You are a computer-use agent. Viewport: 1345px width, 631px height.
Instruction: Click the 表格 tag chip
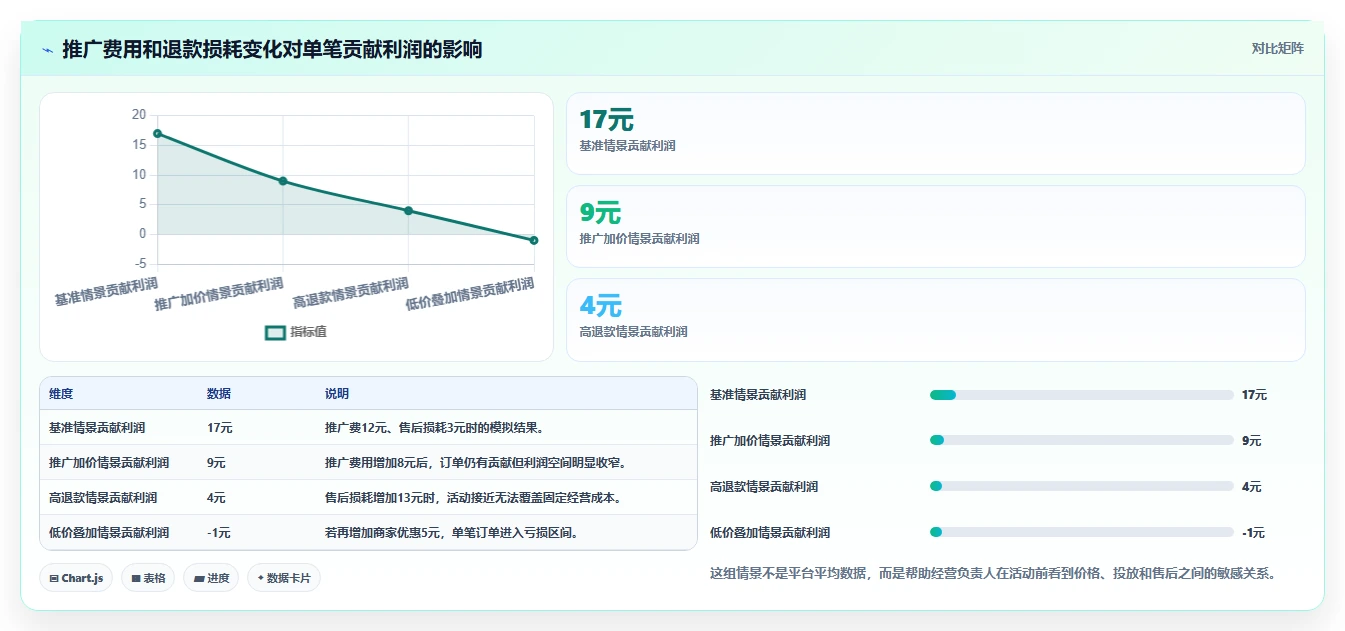pyautogui.click(x=148, y=578)
